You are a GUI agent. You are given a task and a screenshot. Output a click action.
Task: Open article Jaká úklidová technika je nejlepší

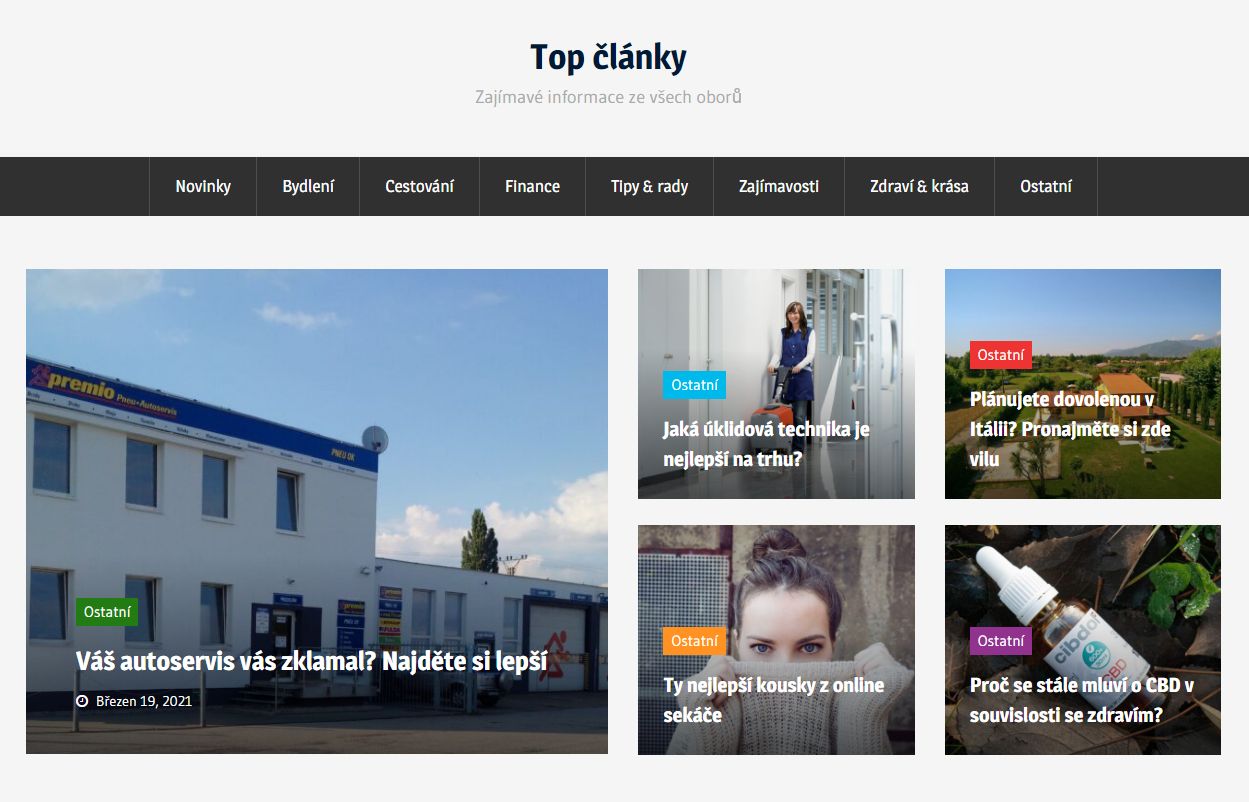766,444
